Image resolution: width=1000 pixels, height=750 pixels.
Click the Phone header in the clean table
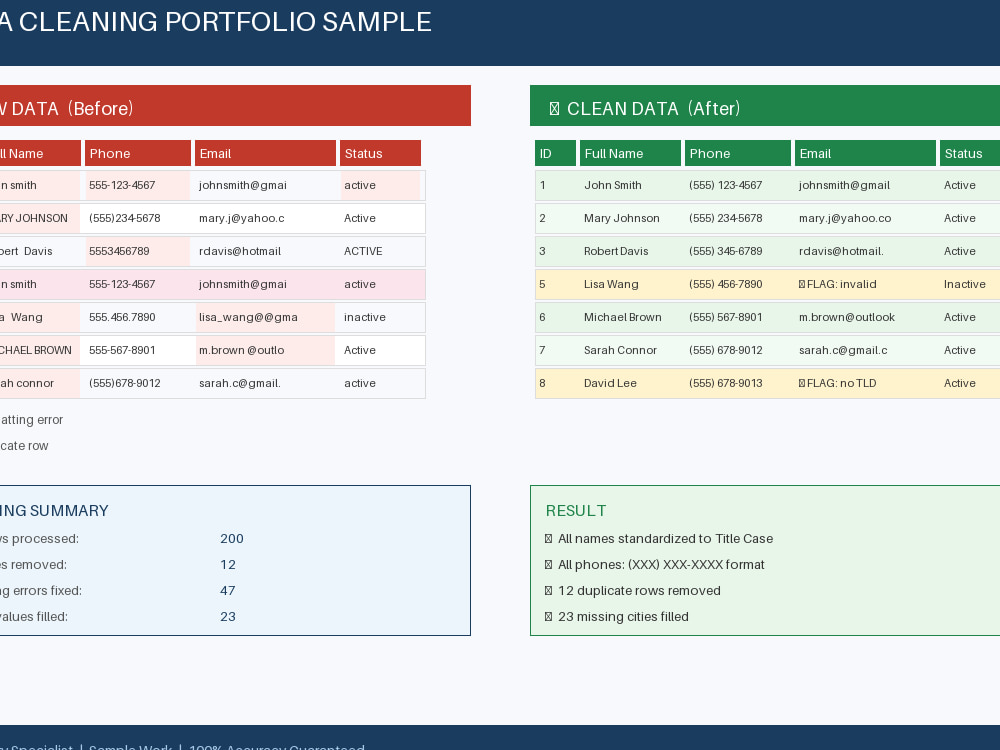(x=738, y=153)
